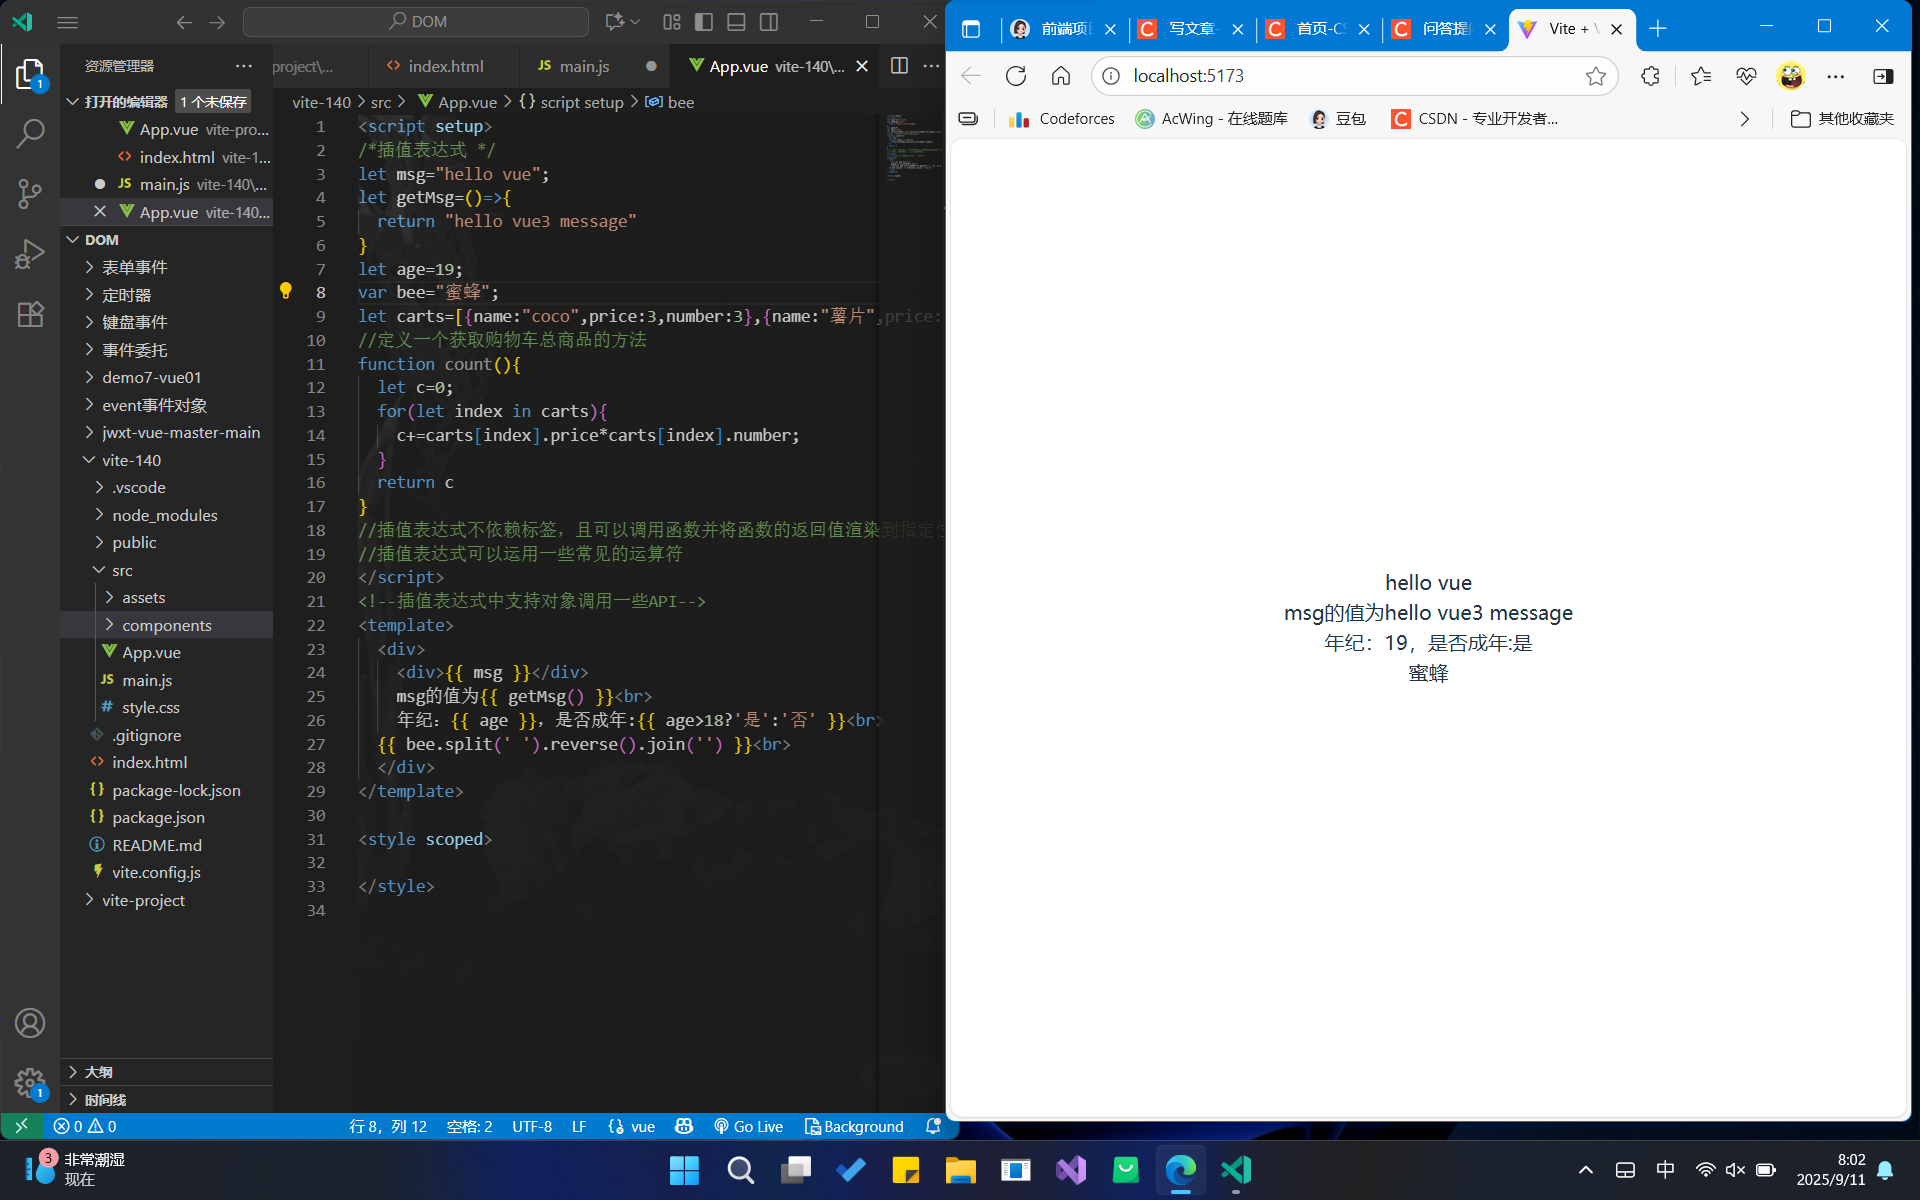Open Edge tab actions menu
Image resolution: width=1920 pixels, height=1200 pixels.
click(971, 29)
